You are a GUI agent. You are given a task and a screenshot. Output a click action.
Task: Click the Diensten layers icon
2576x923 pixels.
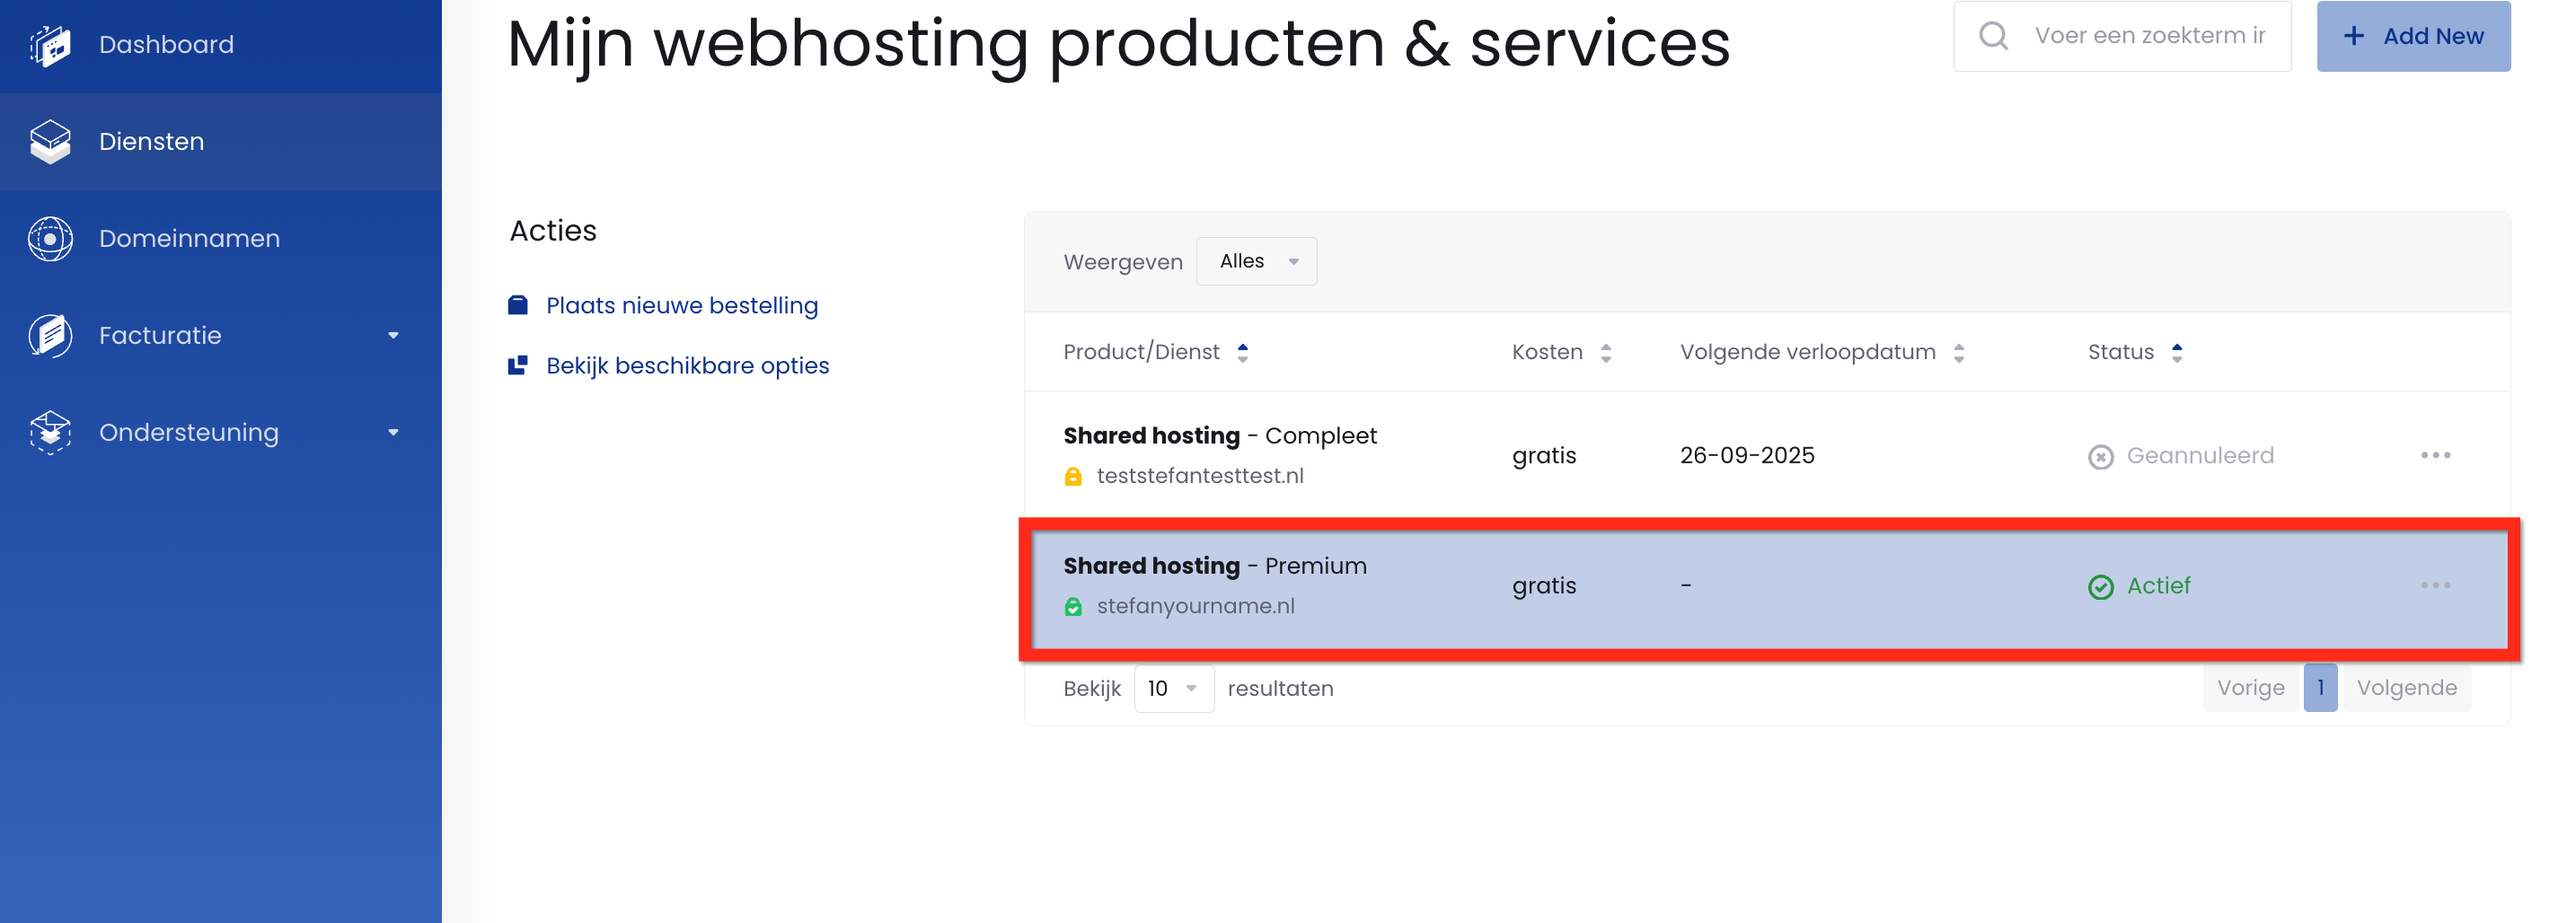(50, 142)
